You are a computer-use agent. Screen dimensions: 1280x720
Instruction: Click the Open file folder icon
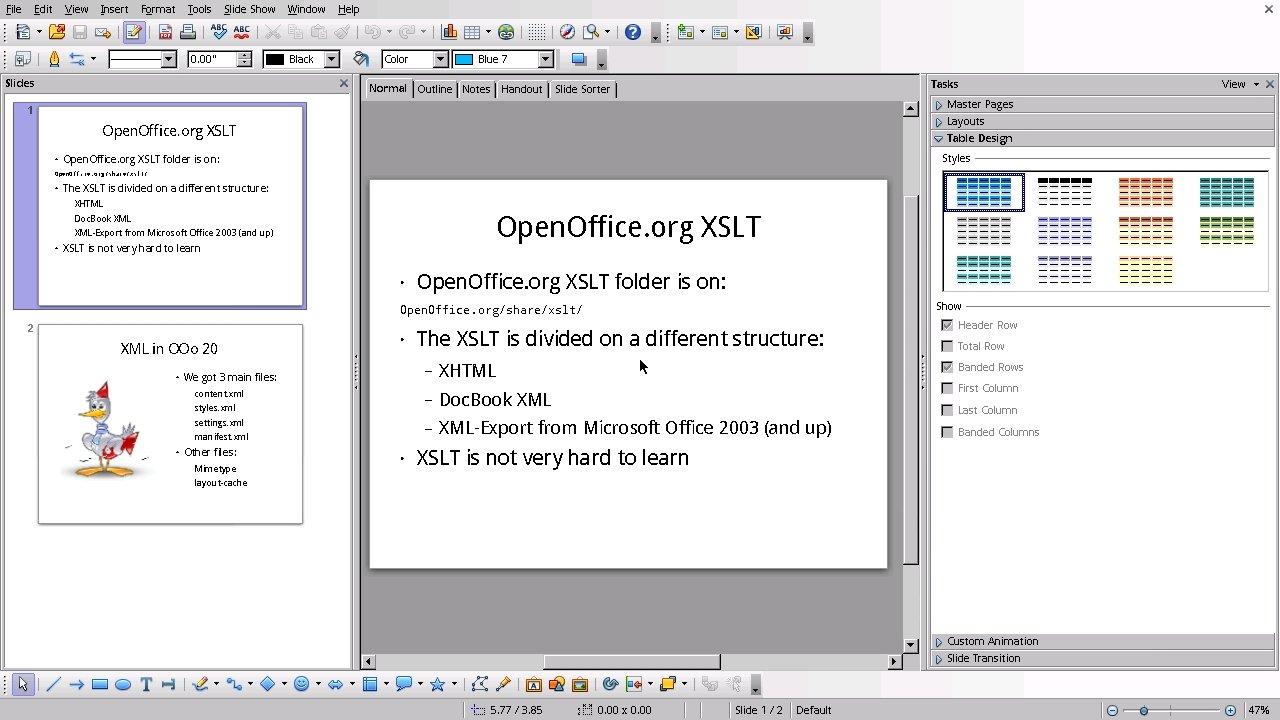click(57, 32)
